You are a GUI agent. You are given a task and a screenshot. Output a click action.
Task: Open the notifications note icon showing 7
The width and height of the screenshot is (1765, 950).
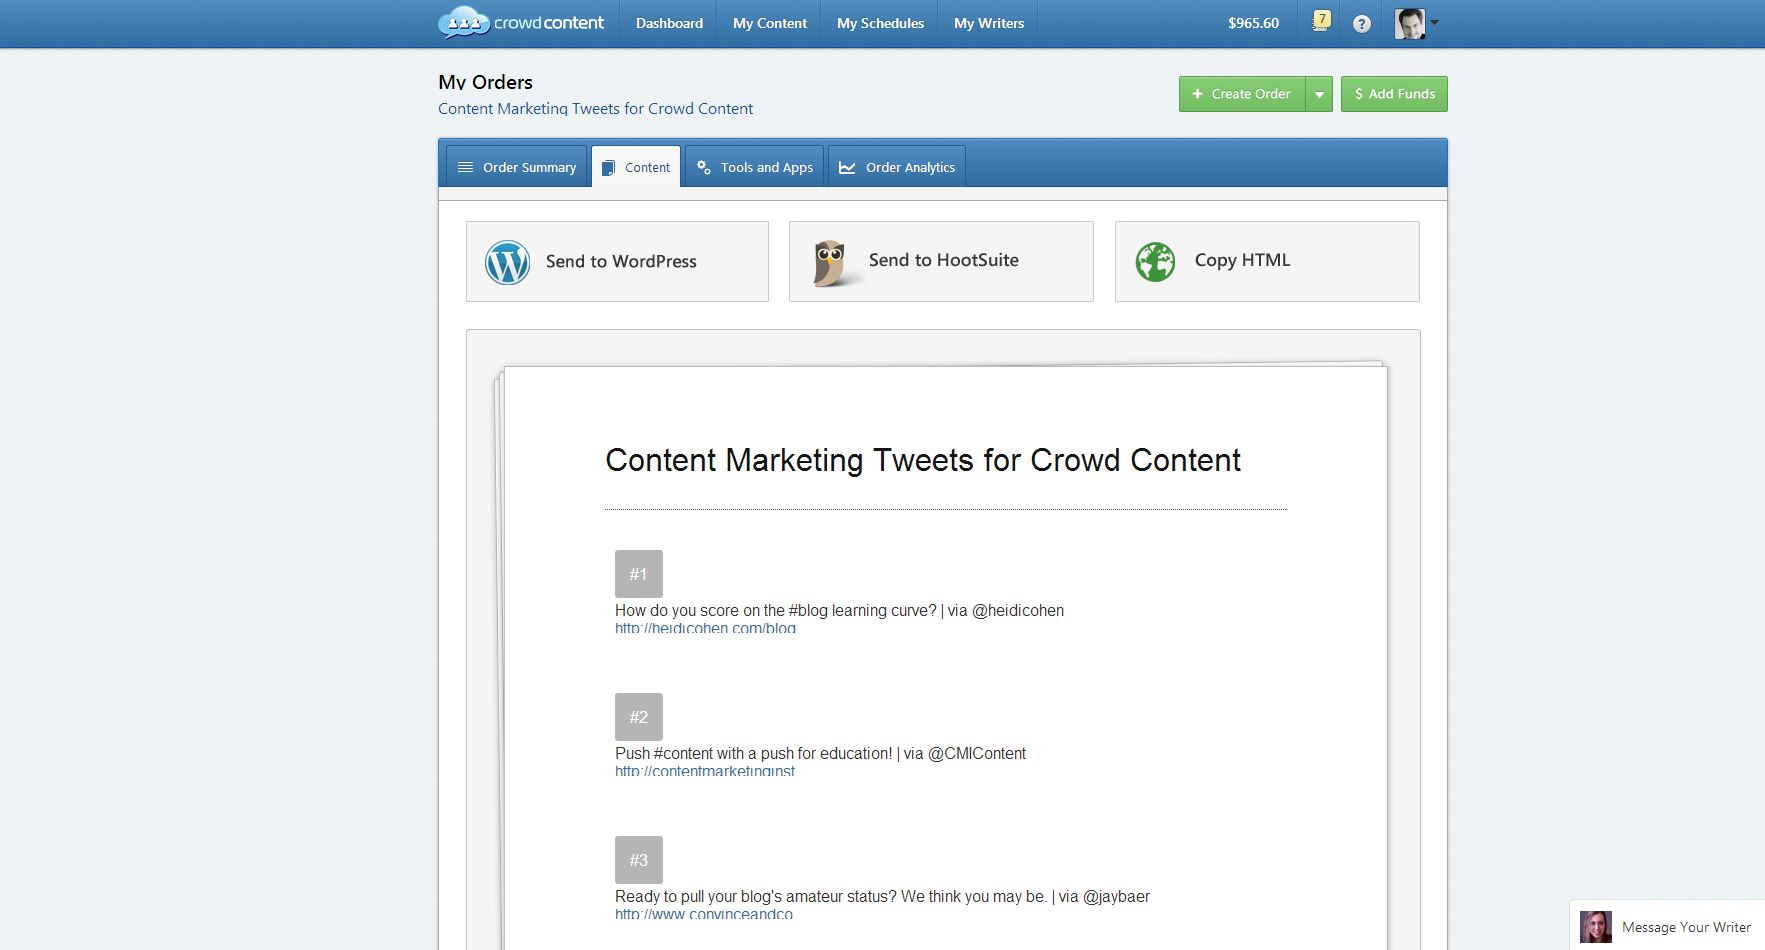[x=1321, y=21]
